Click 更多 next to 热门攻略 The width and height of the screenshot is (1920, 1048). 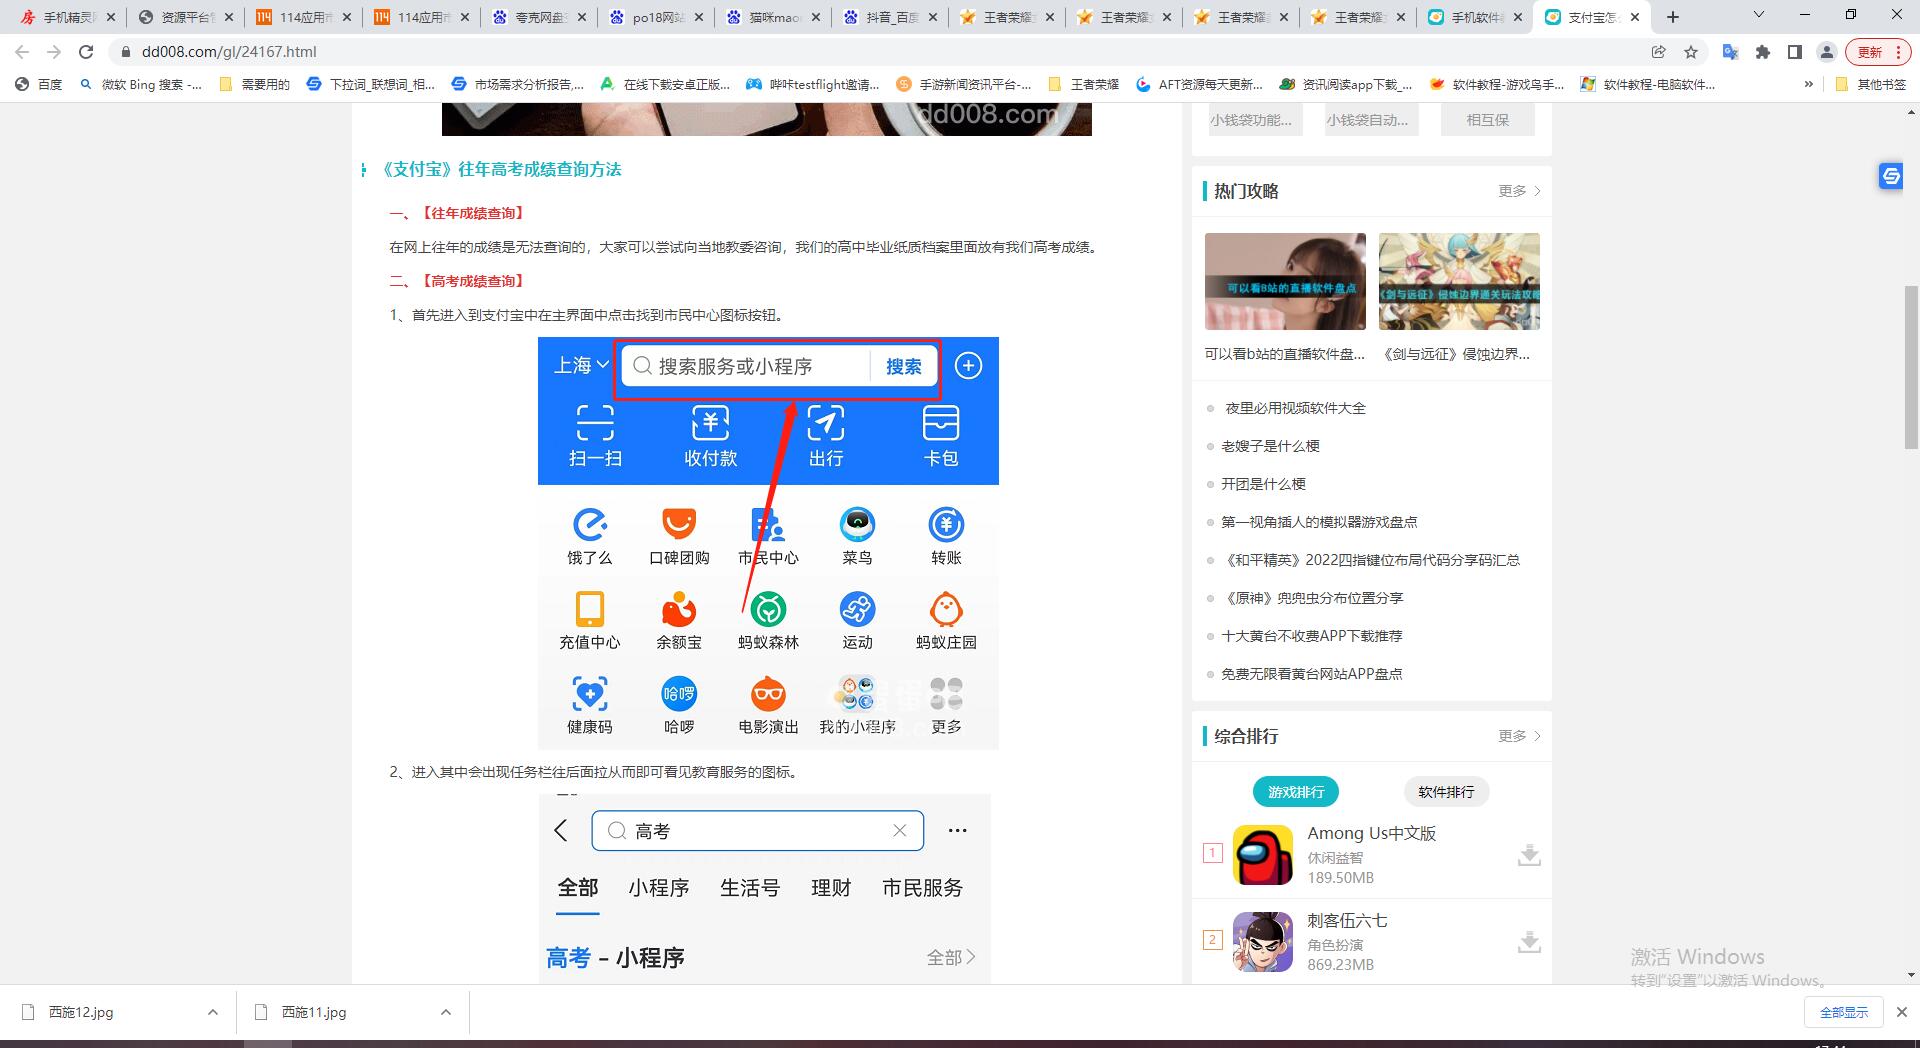(x=1519, y=191)
